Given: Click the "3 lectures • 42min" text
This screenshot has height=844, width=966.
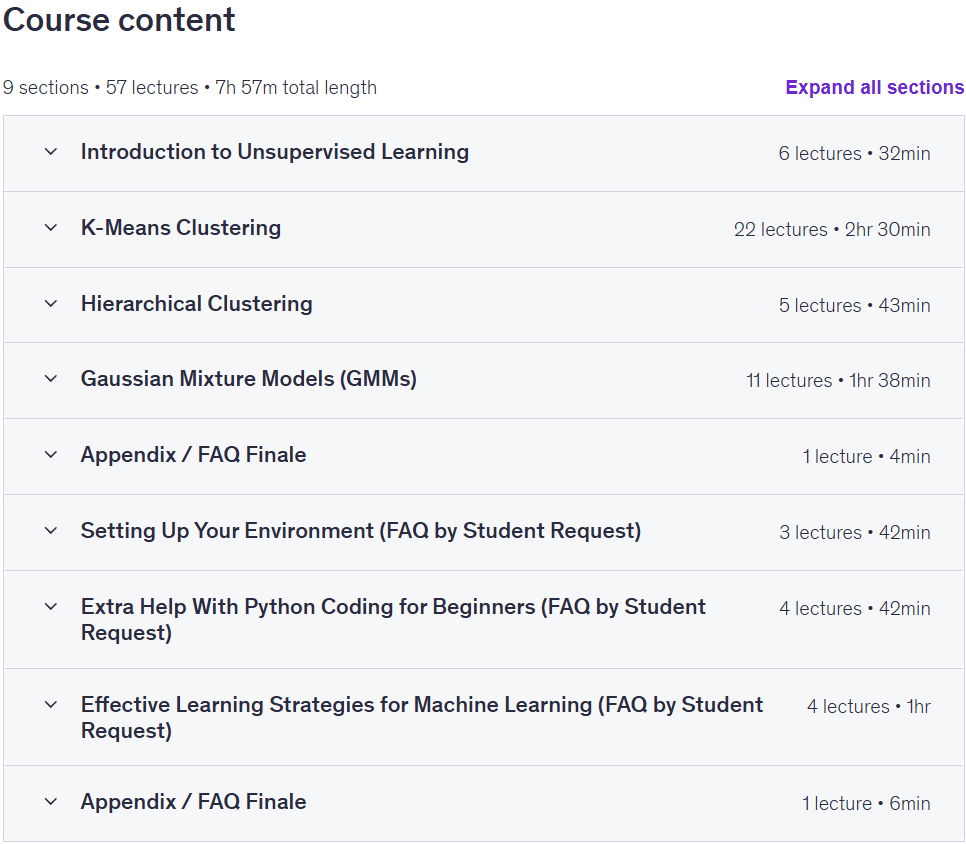Looking at the screenshot, I should pyautogui.click(x=855, y=532).
